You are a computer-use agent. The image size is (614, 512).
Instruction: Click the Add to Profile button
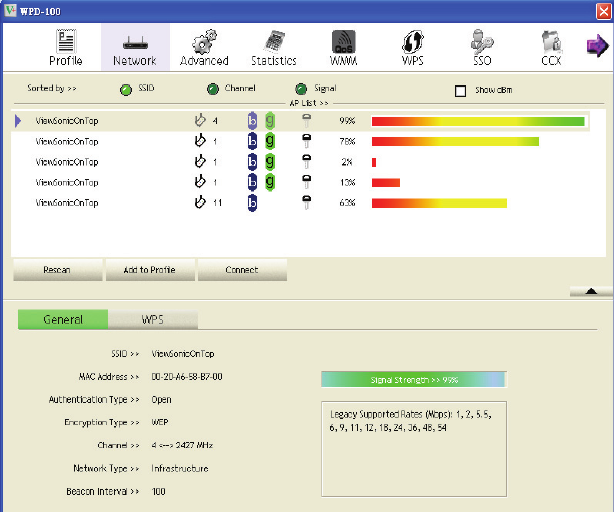pos(150,270)
